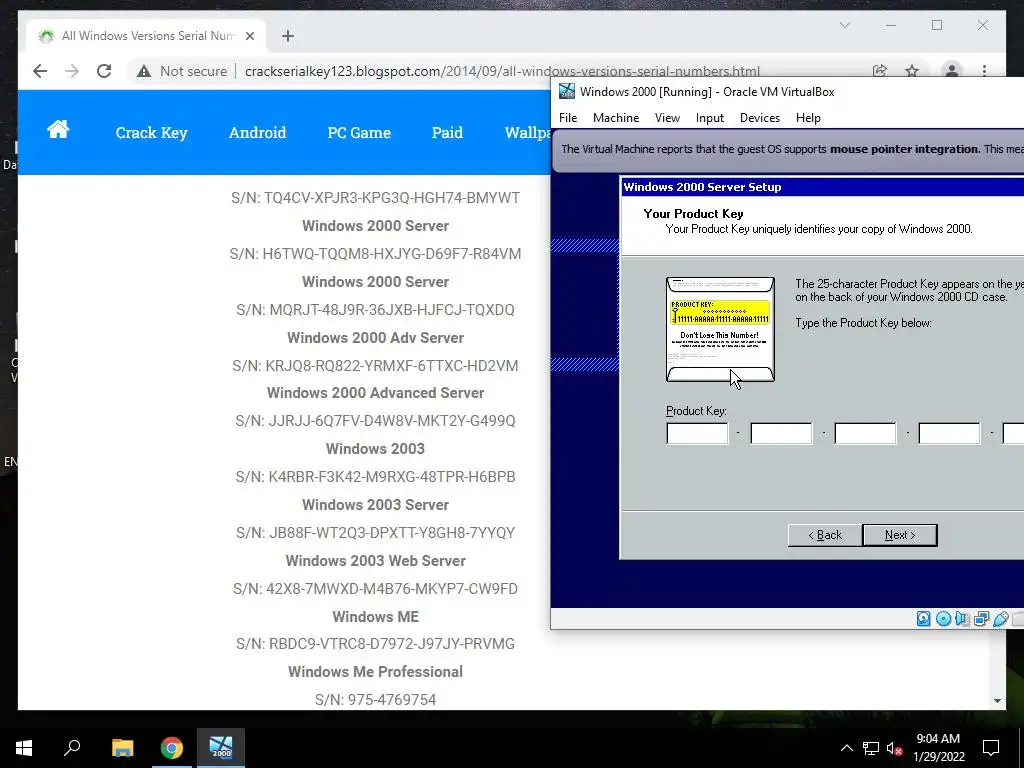Click third Product Key field
The height and width of the screenshot is (768, 1024).
tap(865, 433)
